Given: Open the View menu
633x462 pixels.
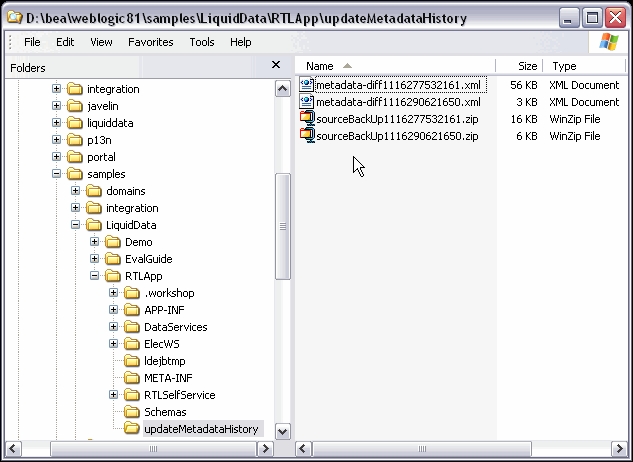Looking at the screenshot, I should (101, 42).
